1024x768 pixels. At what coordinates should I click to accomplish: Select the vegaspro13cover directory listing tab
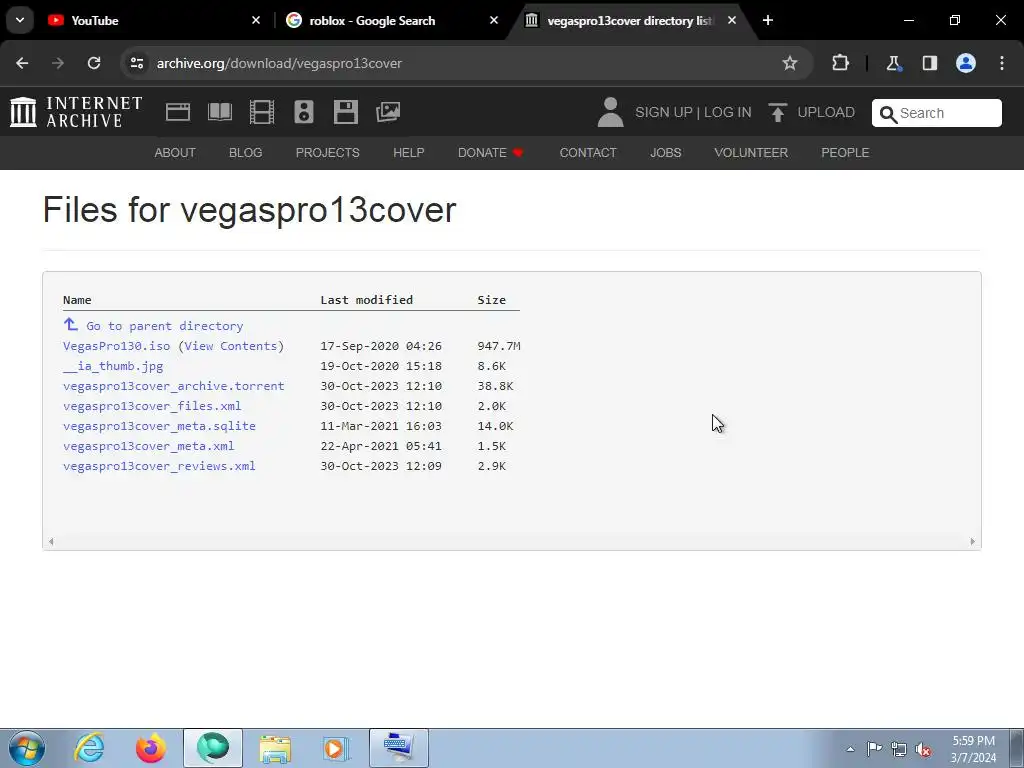[x=630, y=21]
